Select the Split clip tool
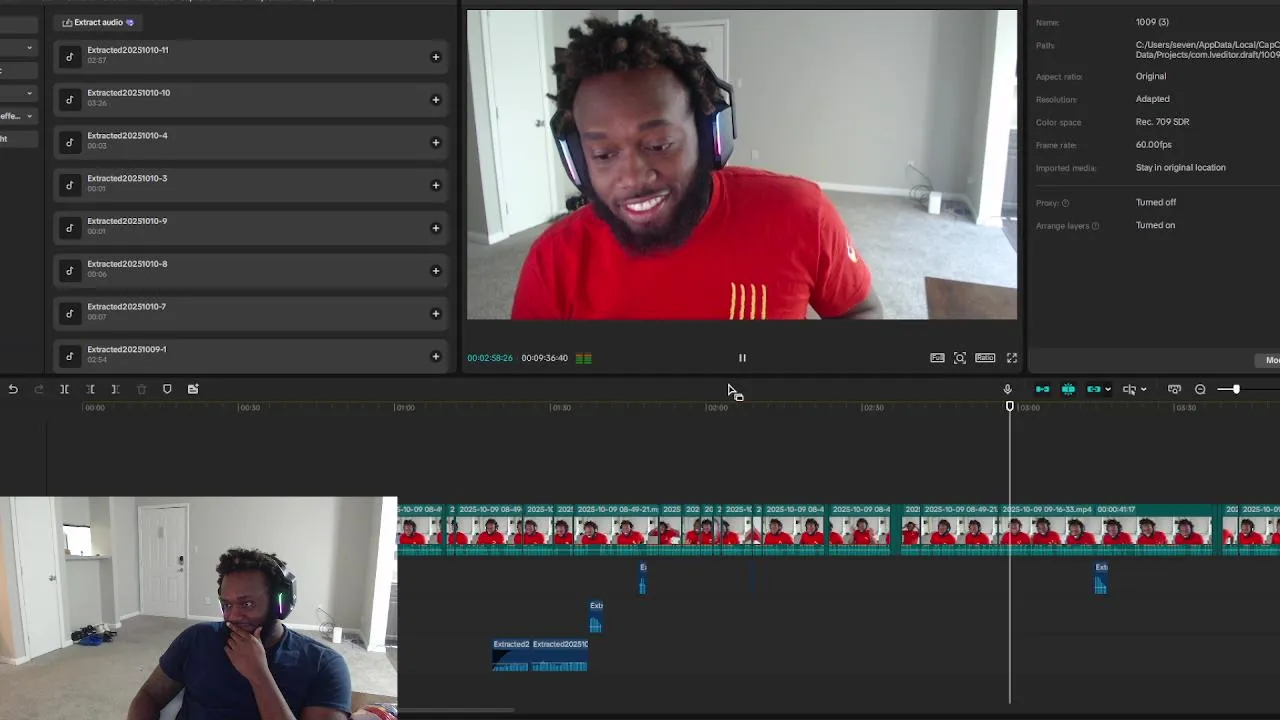 click(x=64, y=389)
